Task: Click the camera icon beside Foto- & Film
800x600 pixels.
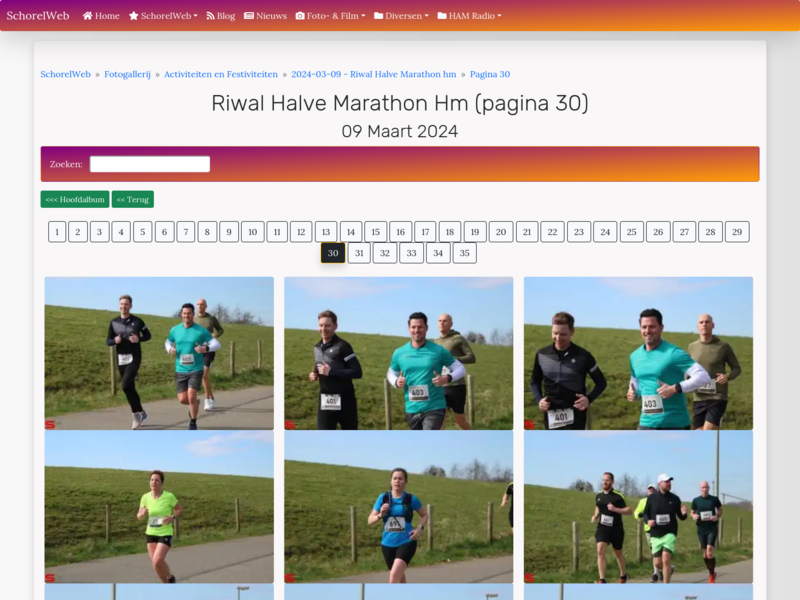Action: (300, 16)
